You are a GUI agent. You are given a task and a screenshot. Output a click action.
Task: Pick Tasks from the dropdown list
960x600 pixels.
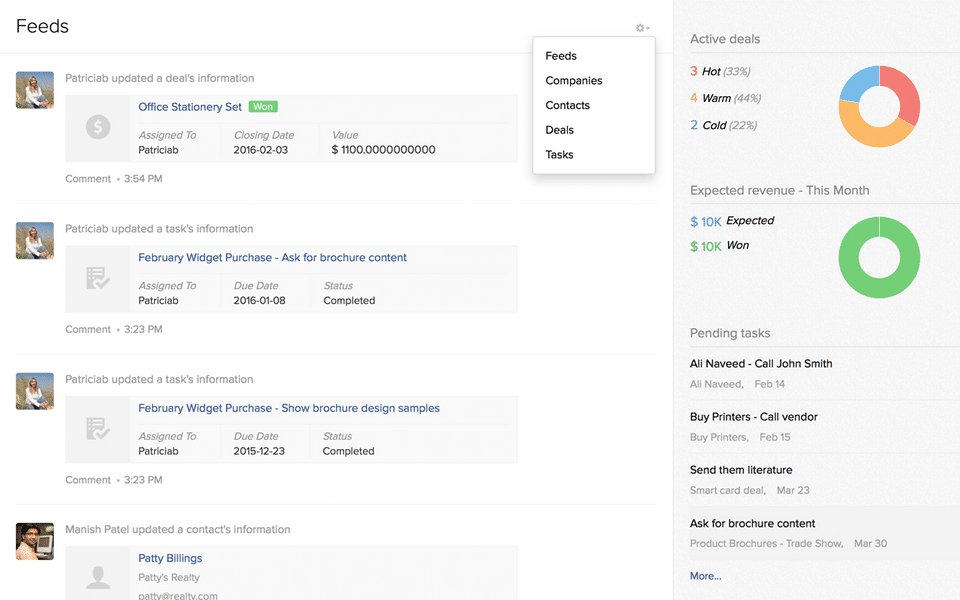560,155
